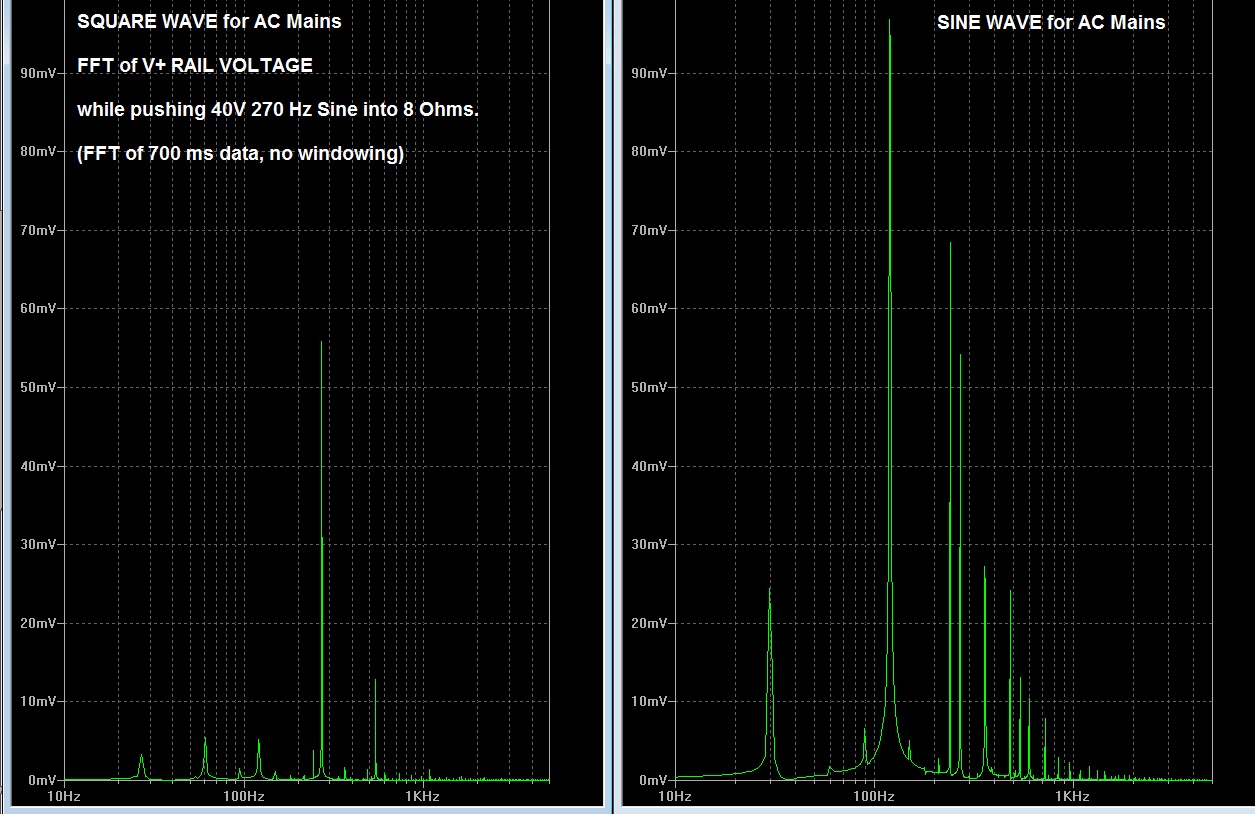Screen dimensions: 1255x814
Task: Click the "SQUARE WAVE for AC Mains" title
Action: click(209, 21)
